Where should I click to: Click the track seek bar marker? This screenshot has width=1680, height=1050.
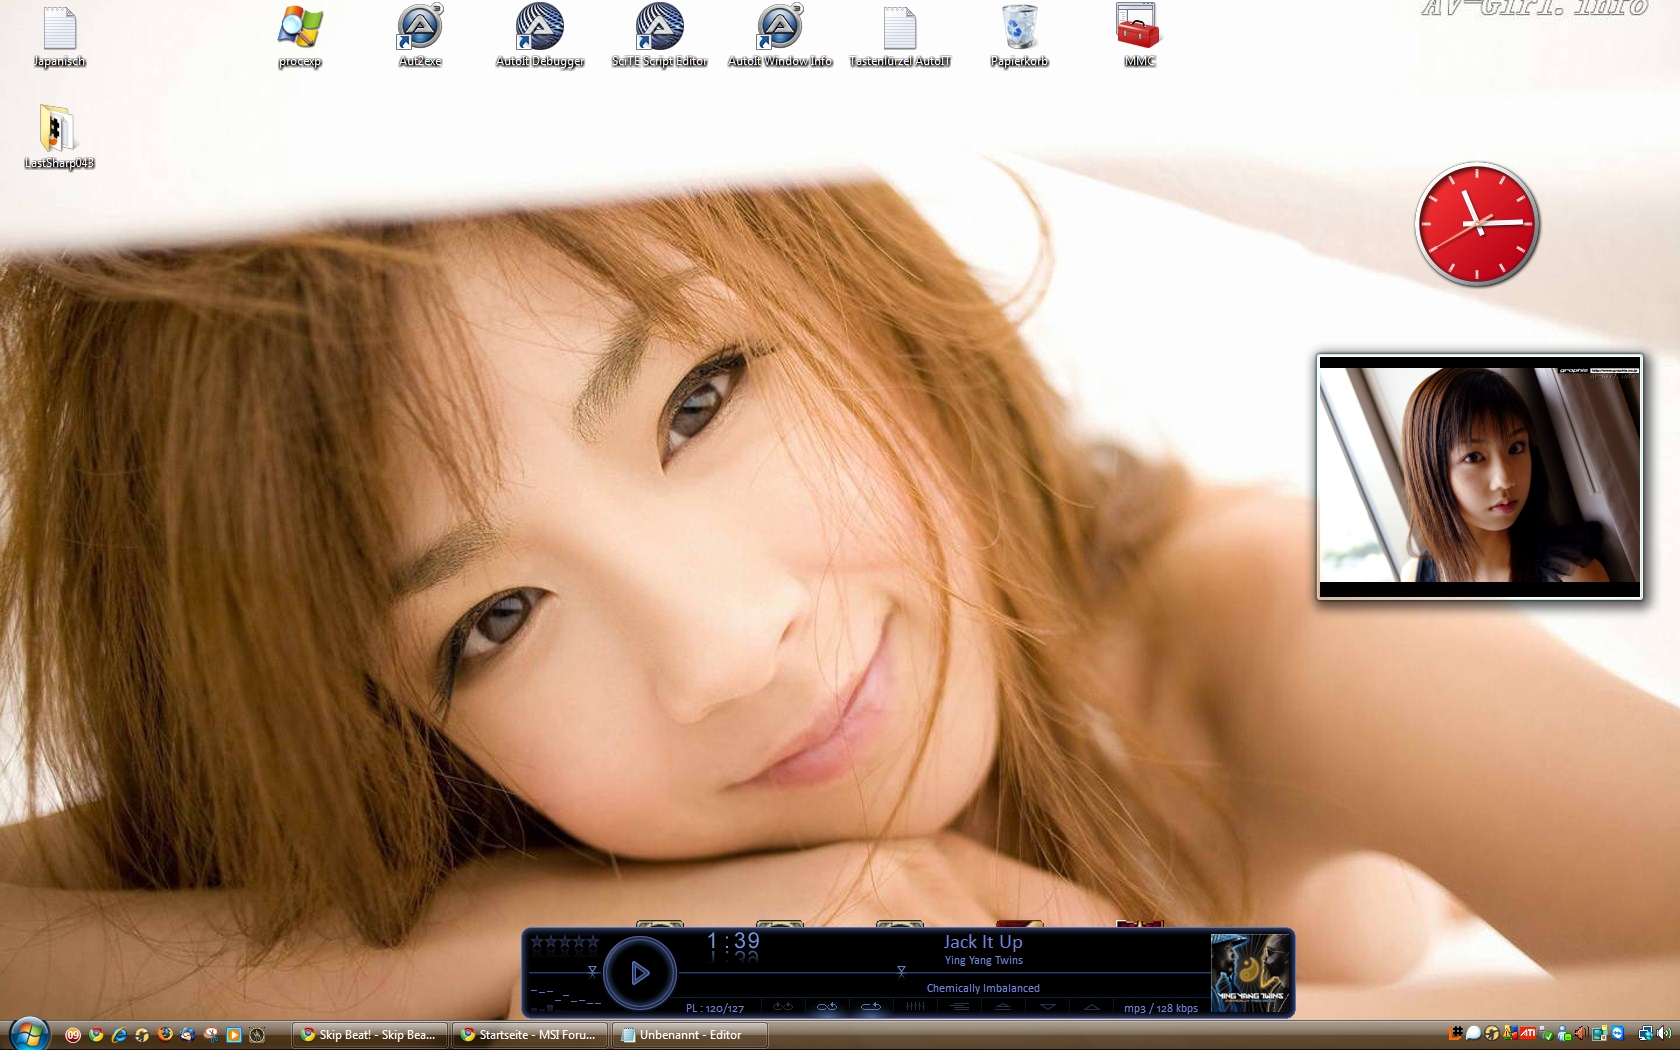(901, 971)
